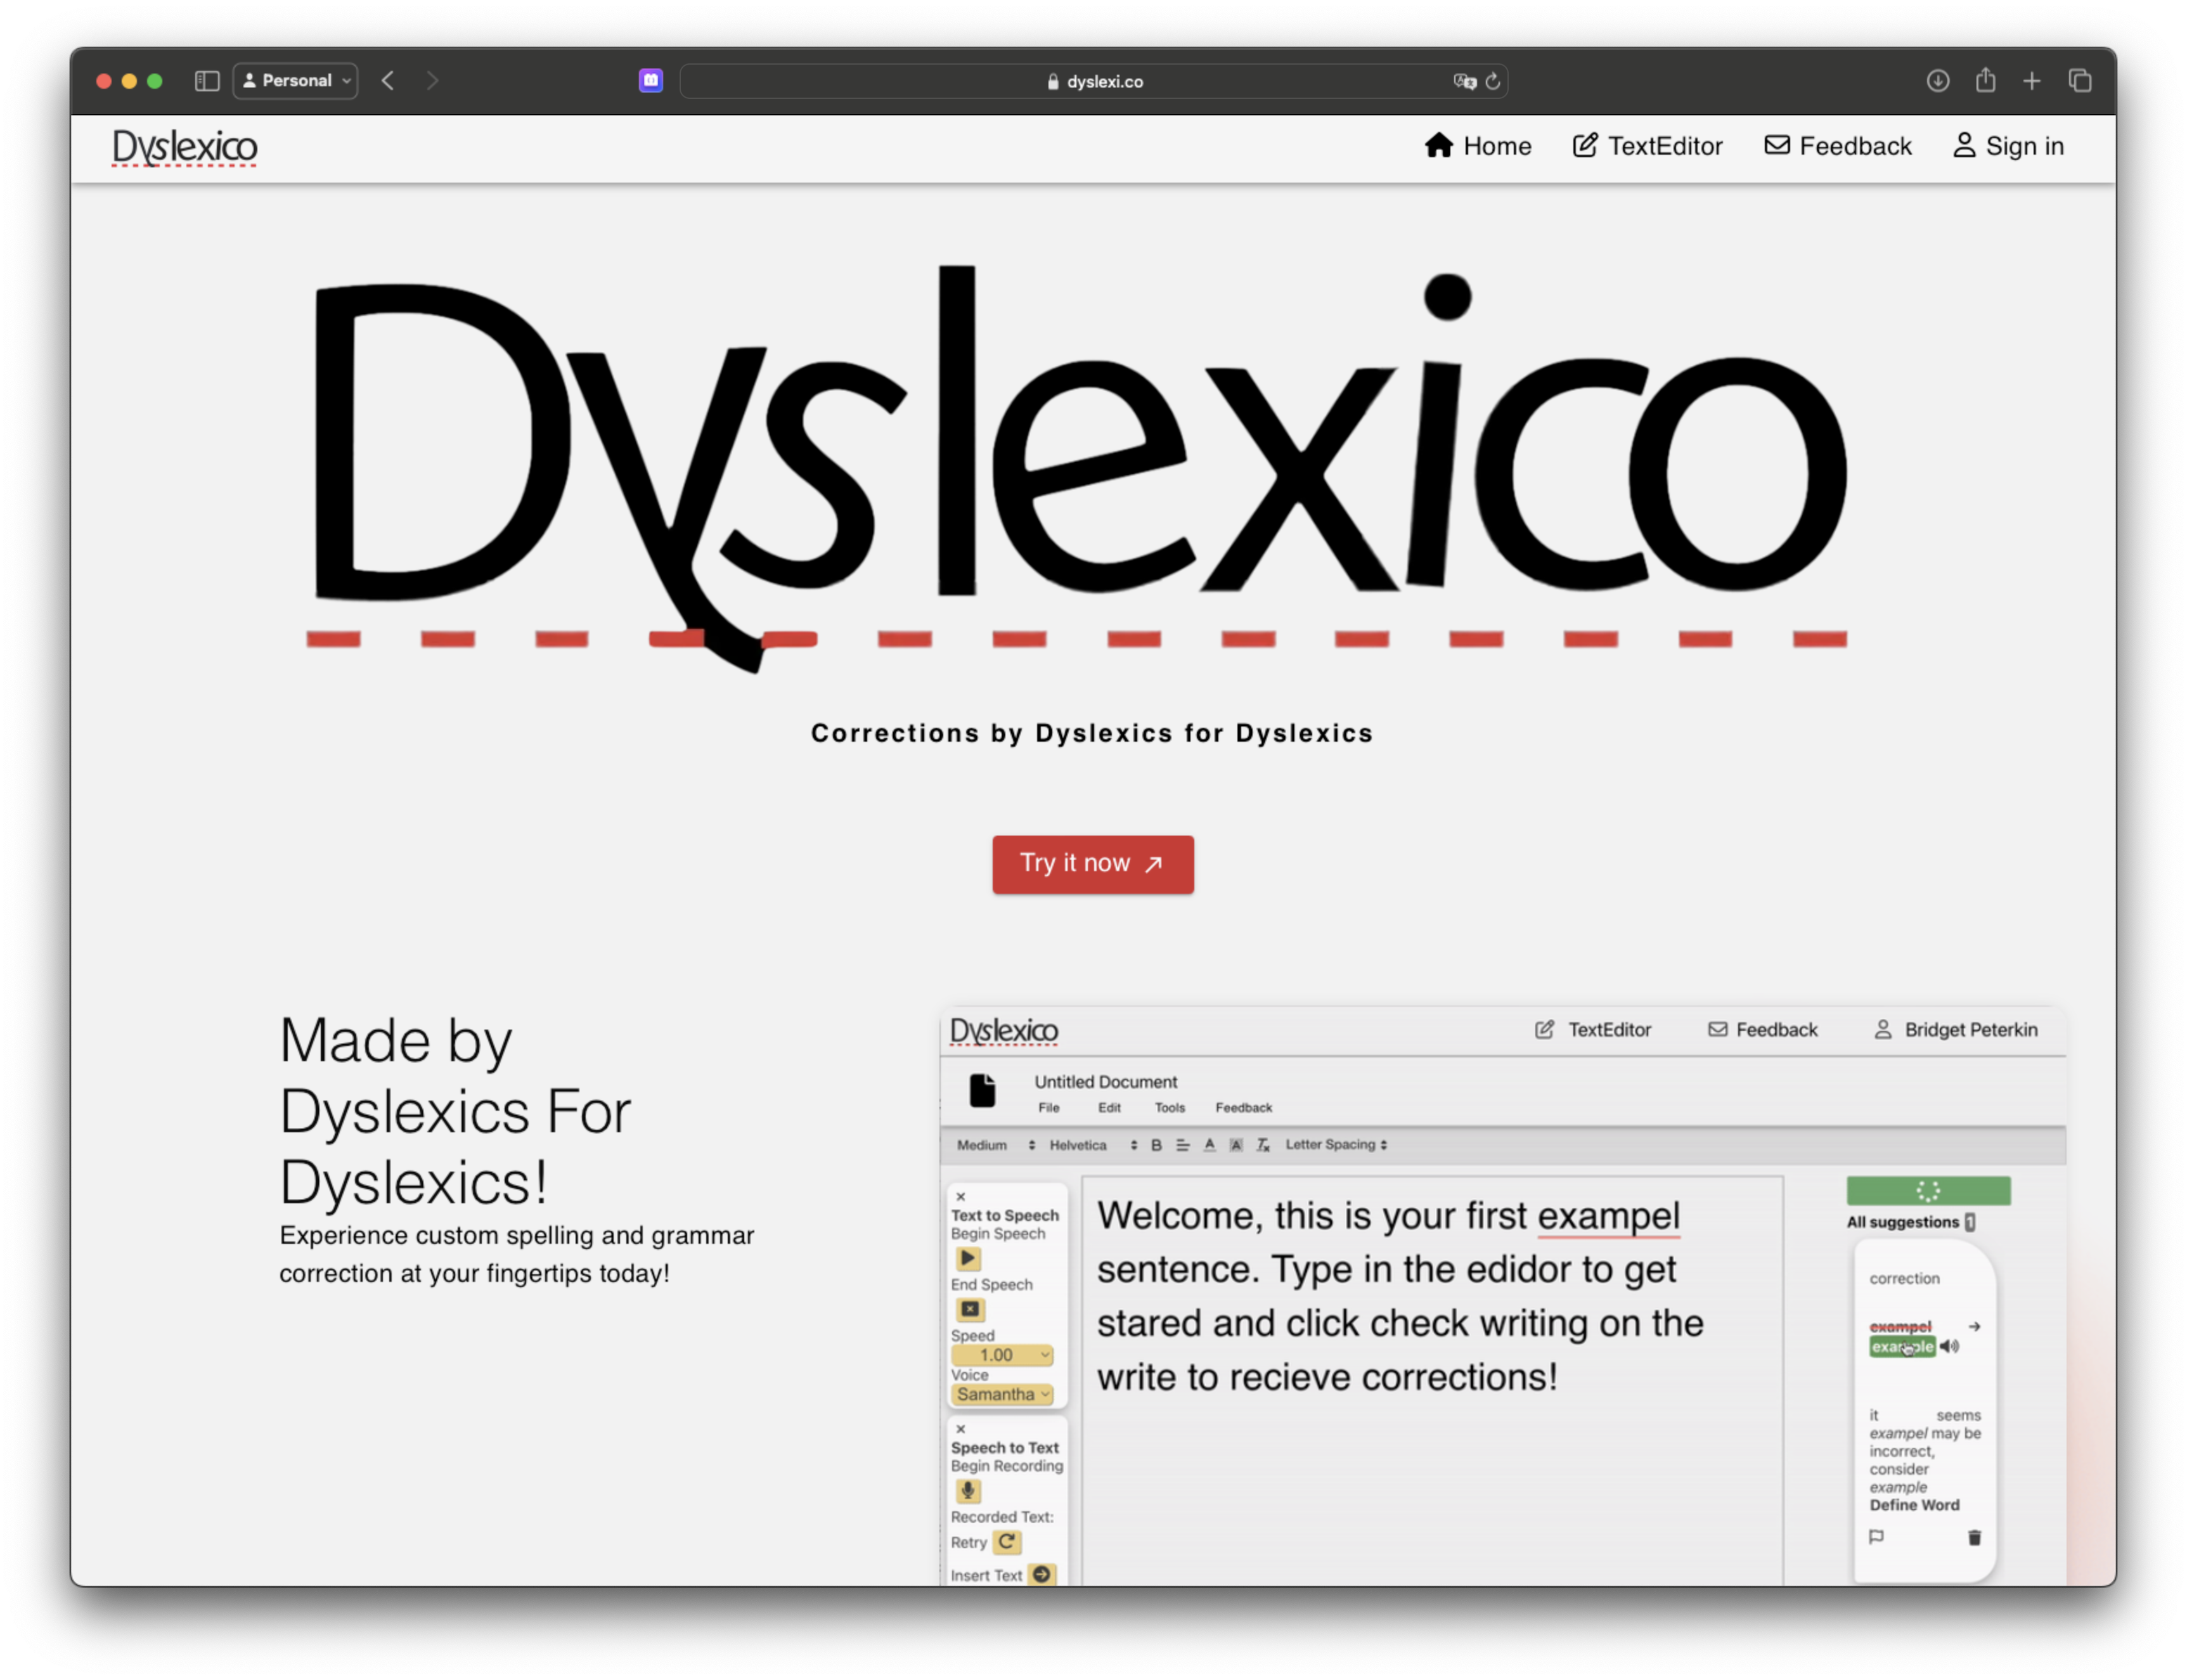Click the red Try it now button

[x=1093, y=864]
